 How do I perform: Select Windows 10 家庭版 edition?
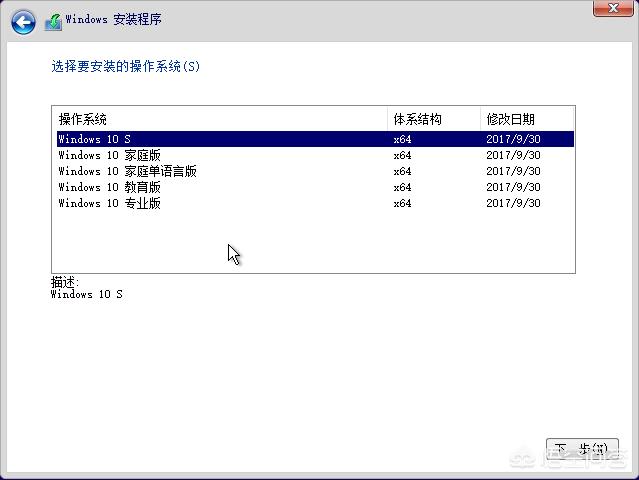[315, 155]
